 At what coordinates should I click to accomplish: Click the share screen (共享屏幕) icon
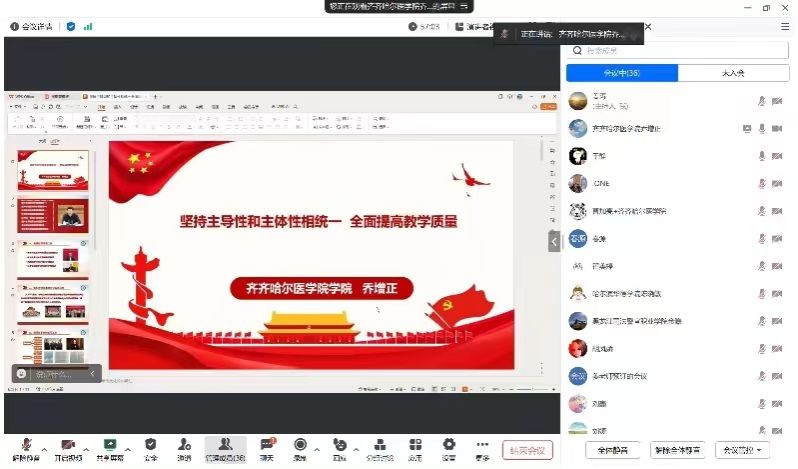(x=110, y=445)
